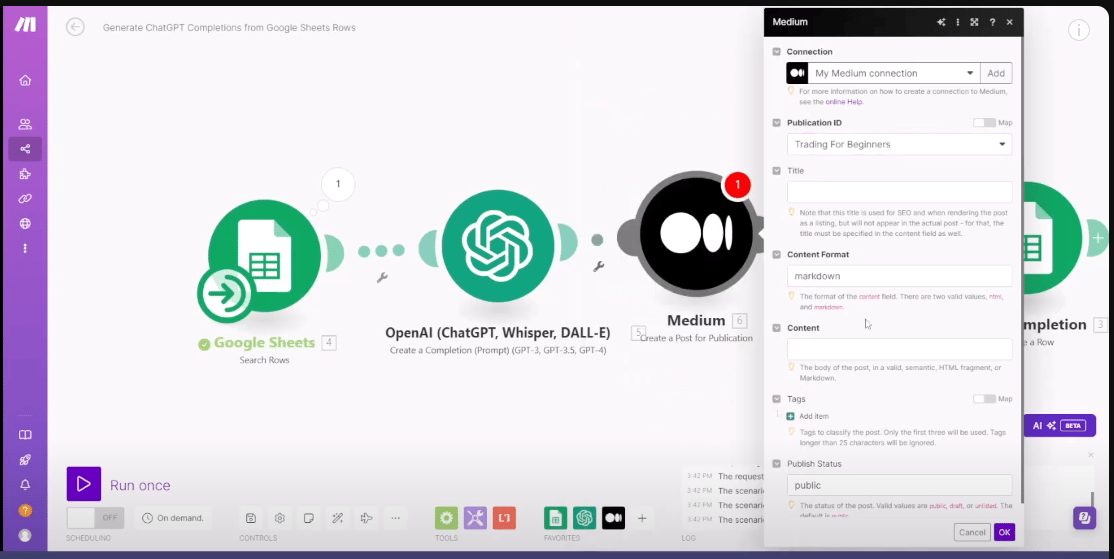Click Add item under Tags

click(808, 416)
